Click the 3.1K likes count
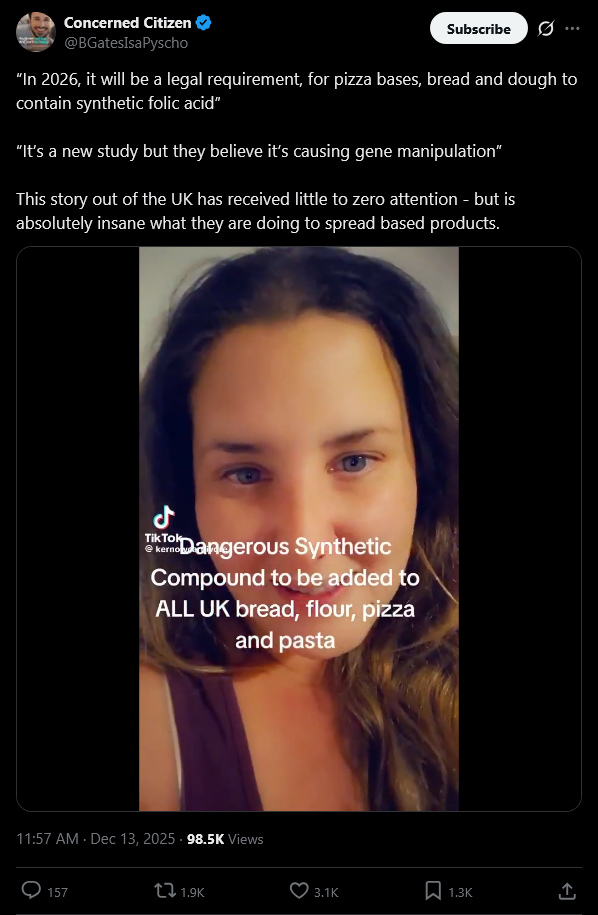598x915 pixels. [326, 892]
